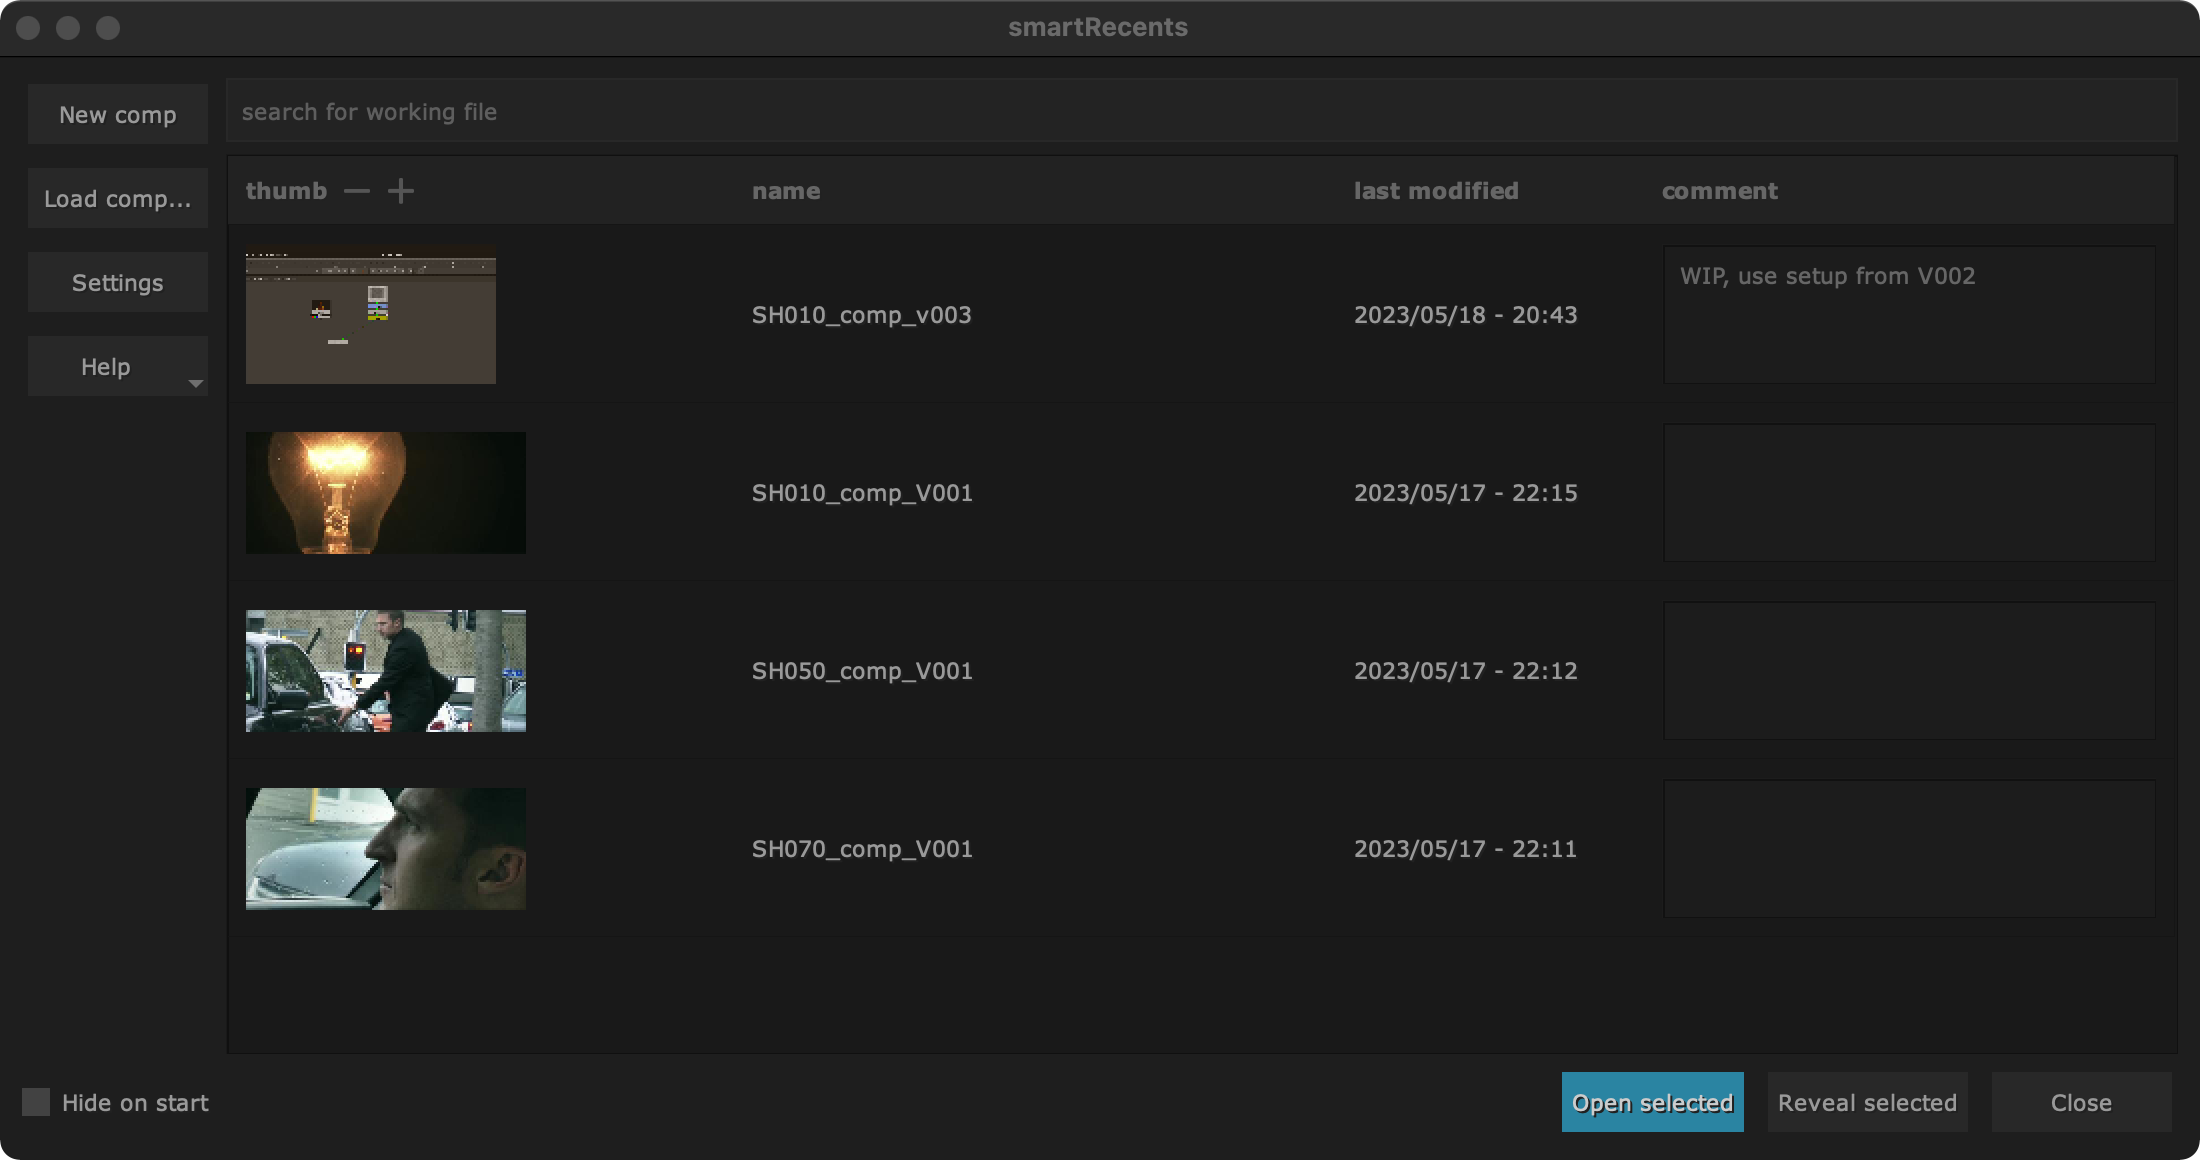Open the Settings panel
Screen dimensions: 2200x1160
pyautogui.click(x=118, y=282)
